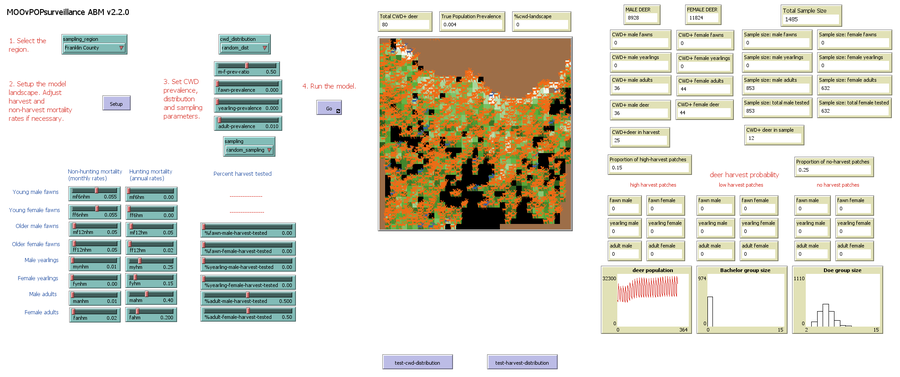This screenshot has height=377, width=900.
Task: Adjust the mf6hm hunting mortality slider
Action: click(x=152, y=193)
